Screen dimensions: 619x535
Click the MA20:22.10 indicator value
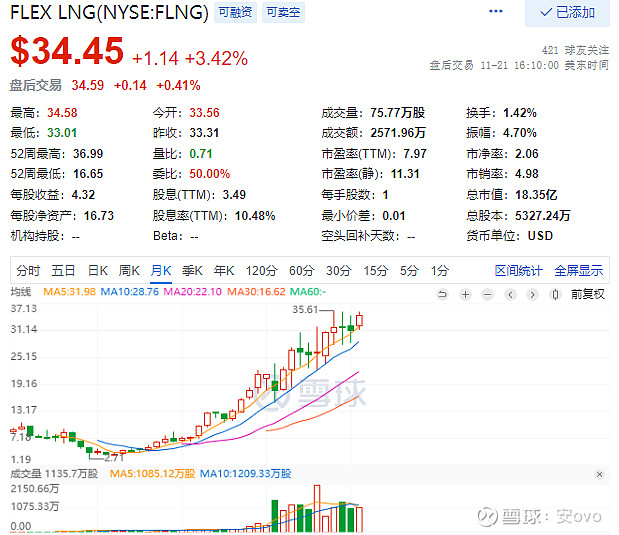pyautogui.click(x=193, y=292)
